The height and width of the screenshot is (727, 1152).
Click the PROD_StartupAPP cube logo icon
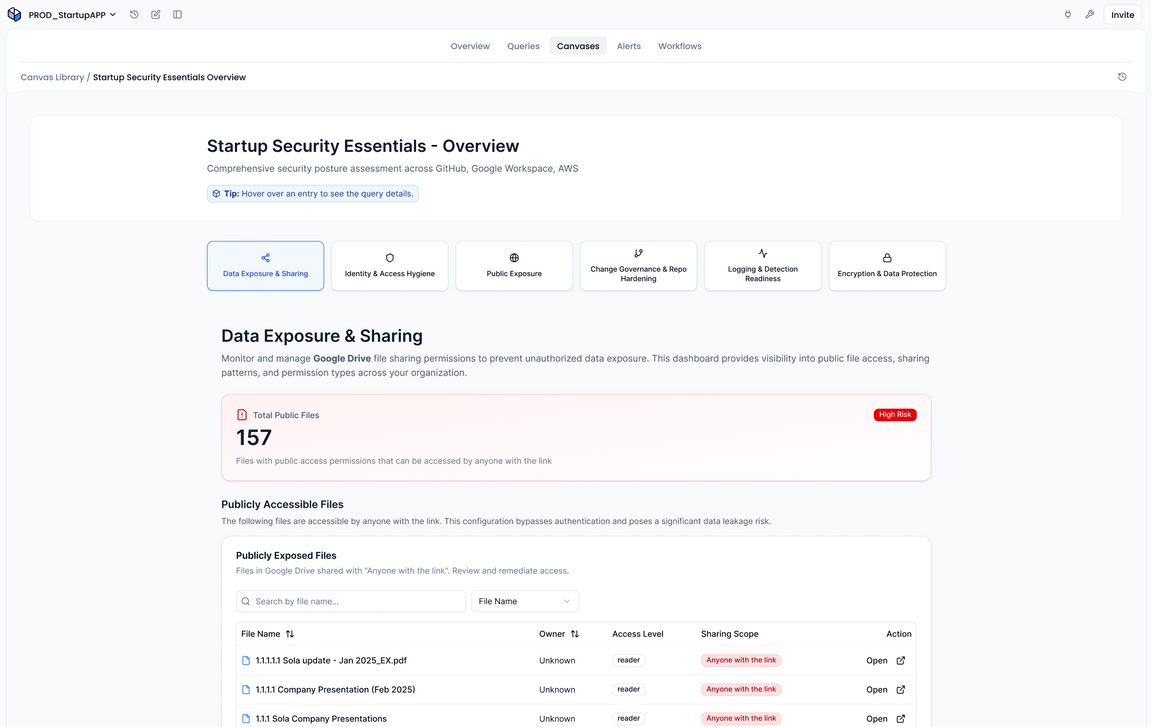point(14,14)
